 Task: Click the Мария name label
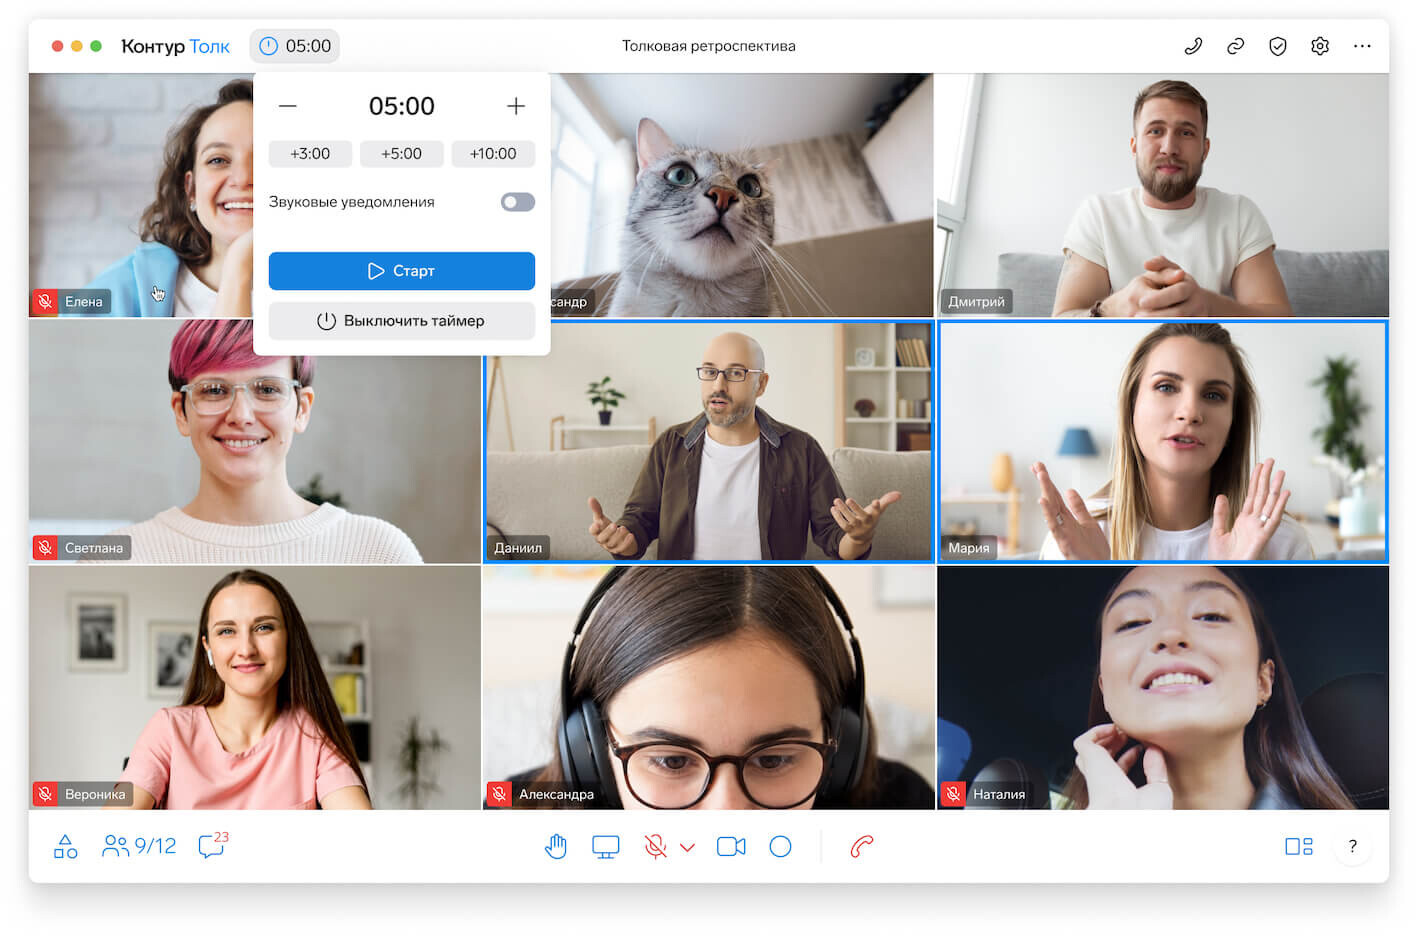(x=969, y=548)
